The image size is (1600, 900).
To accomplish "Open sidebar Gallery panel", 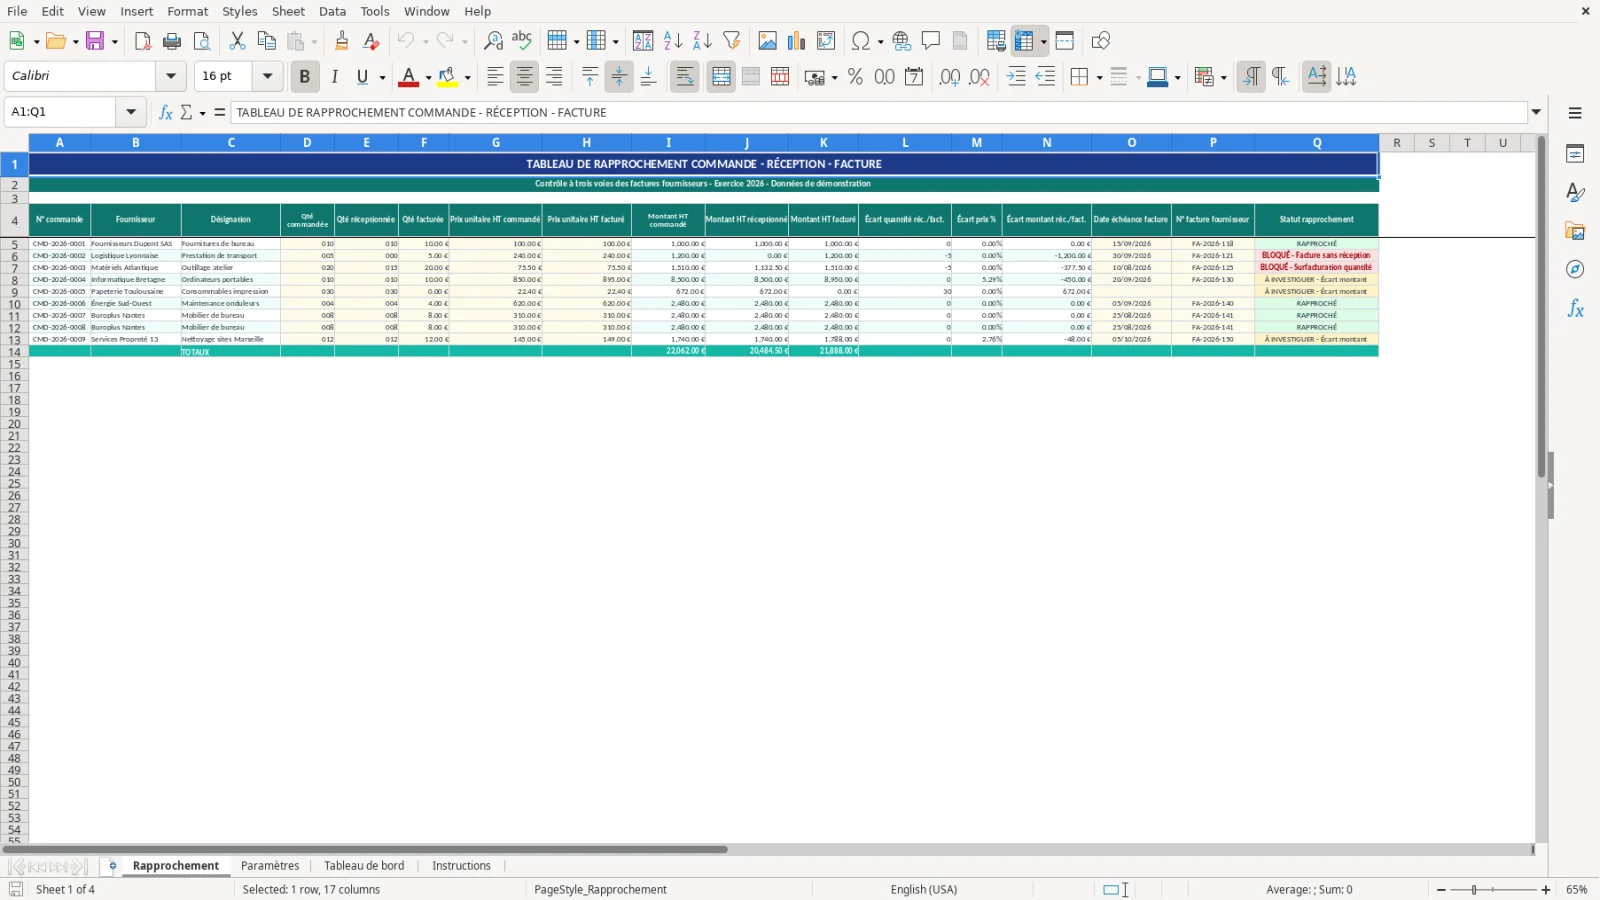I will (1575, 231).
